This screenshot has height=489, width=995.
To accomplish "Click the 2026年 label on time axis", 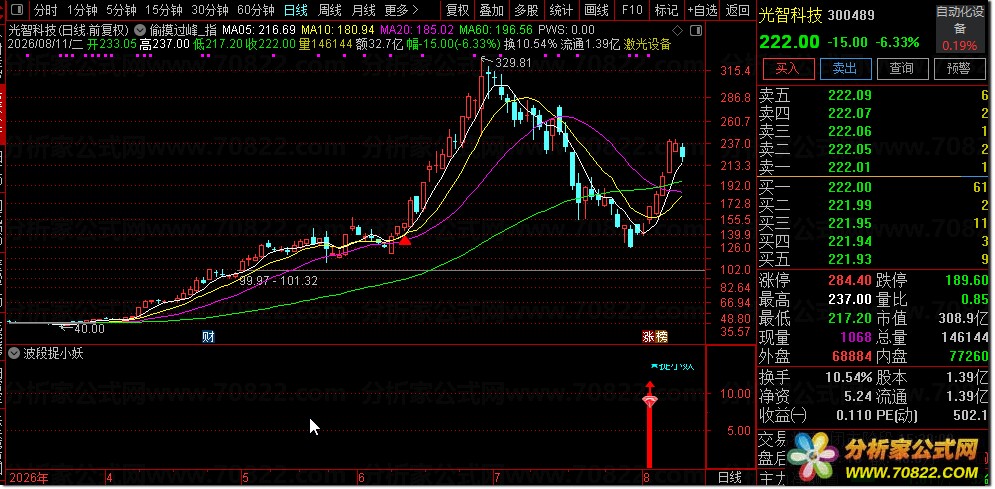I will coord(30,477).
